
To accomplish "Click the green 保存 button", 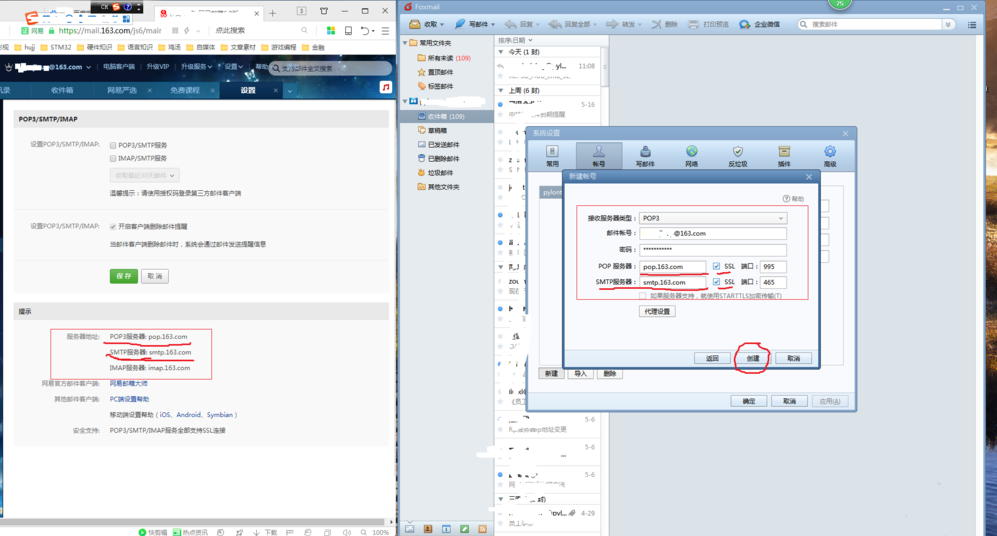I will point(123,276).
